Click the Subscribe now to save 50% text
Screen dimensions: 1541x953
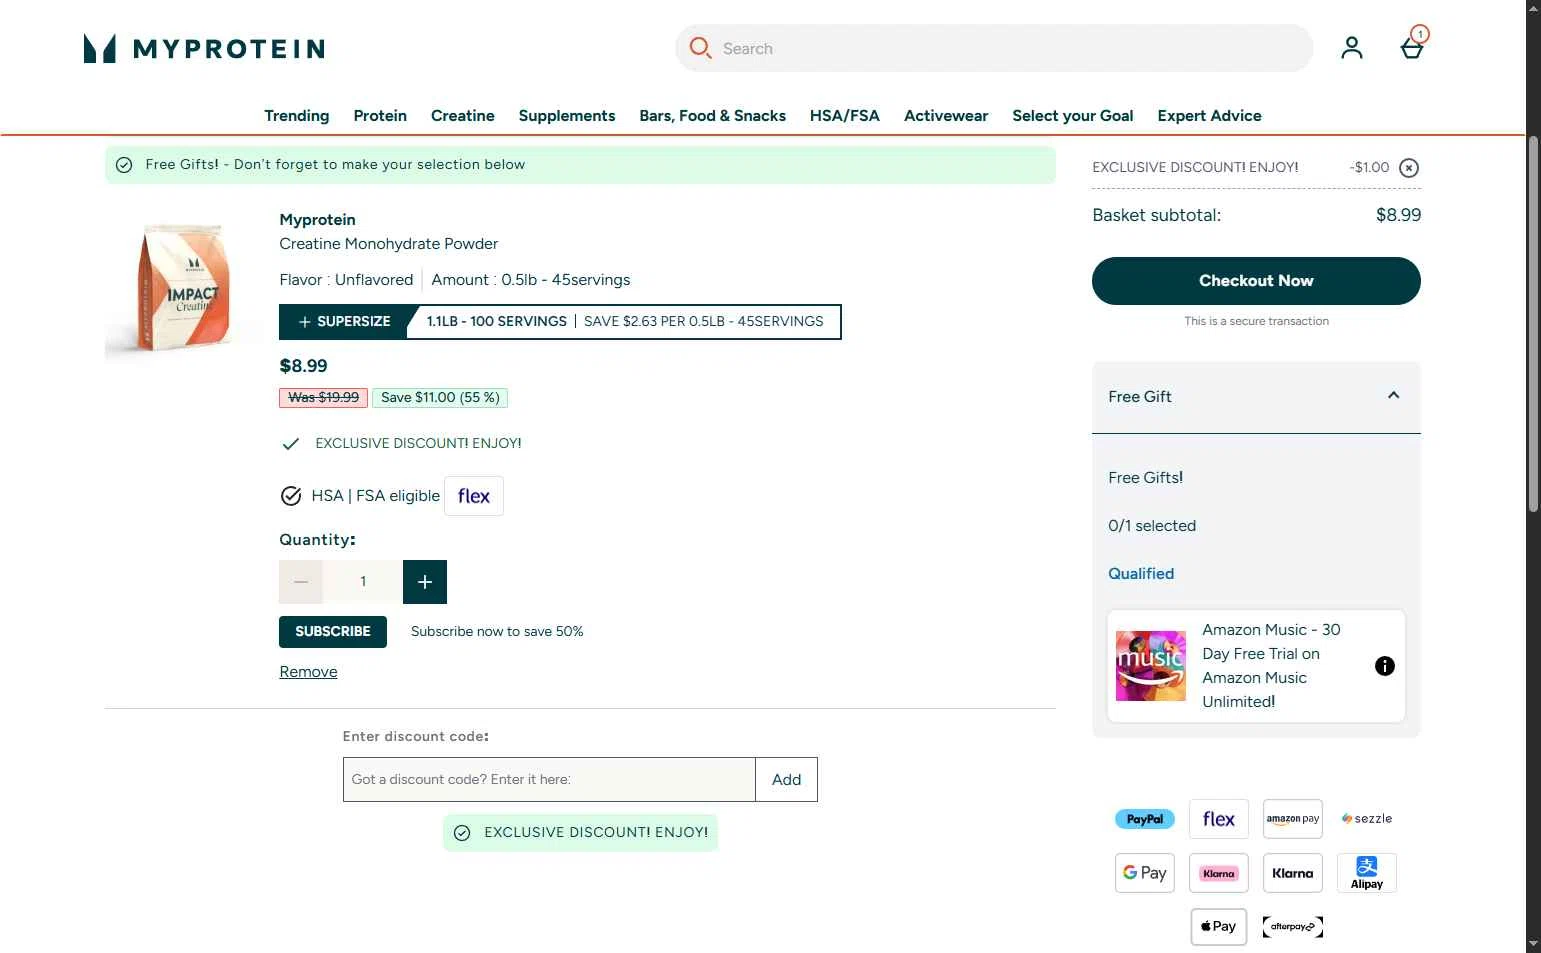tap(497, 632)
